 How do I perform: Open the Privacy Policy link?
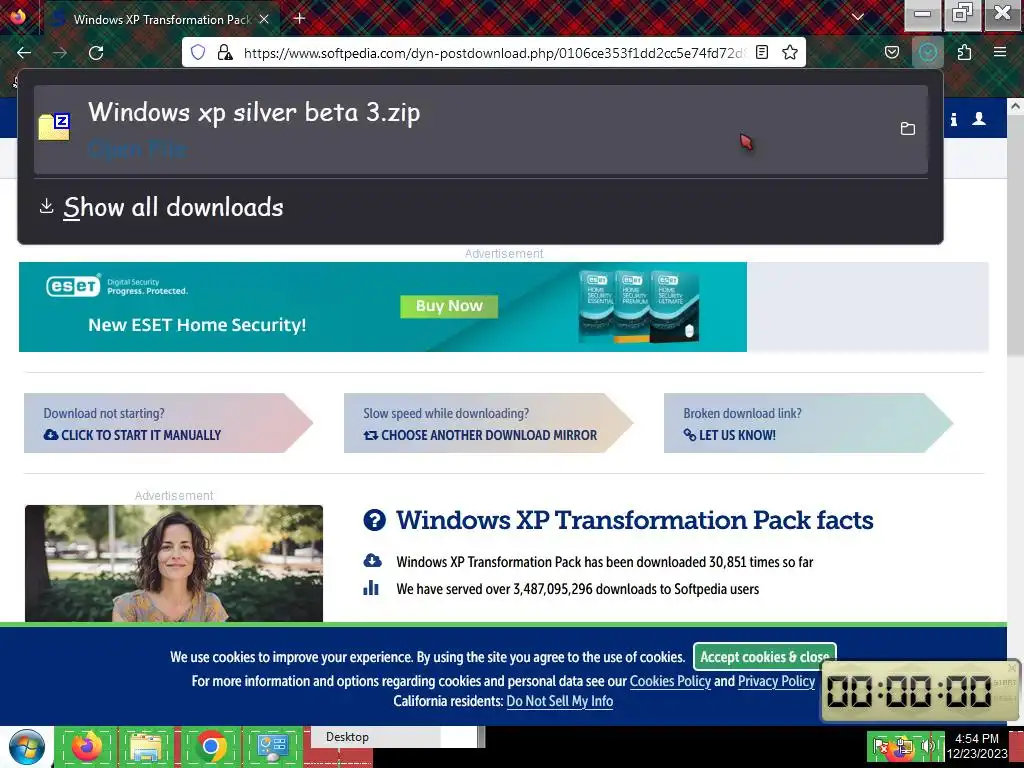[x=776, y=681]
